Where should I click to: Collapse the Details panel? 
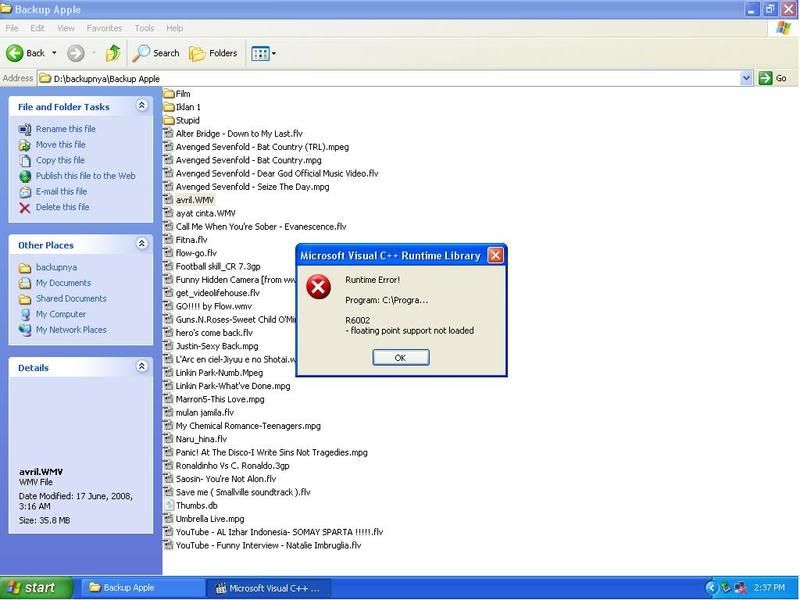click(142, 366)
